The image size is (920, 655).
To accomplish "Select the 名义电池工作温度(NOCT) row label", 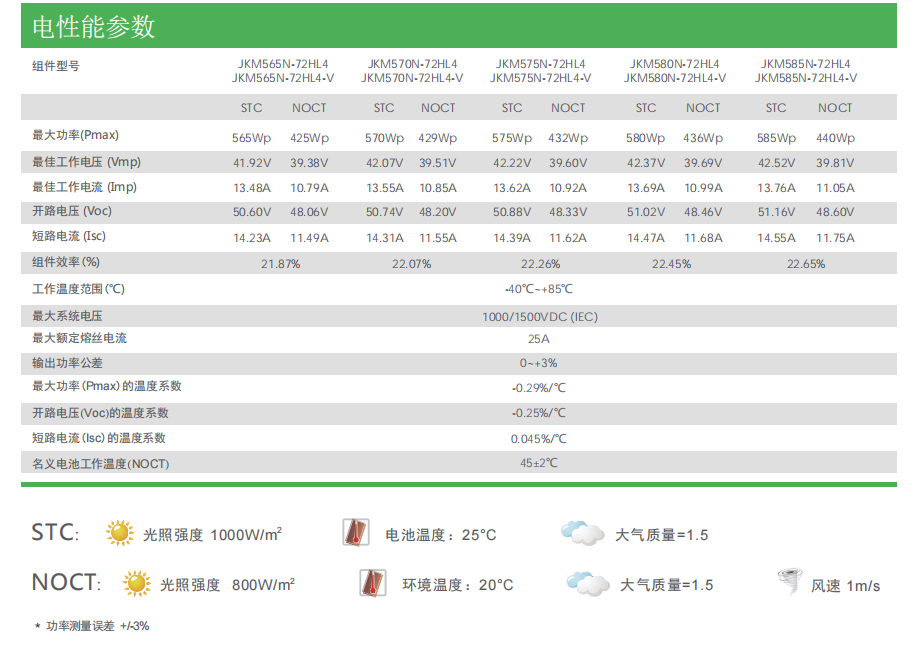I will [100, 464].
